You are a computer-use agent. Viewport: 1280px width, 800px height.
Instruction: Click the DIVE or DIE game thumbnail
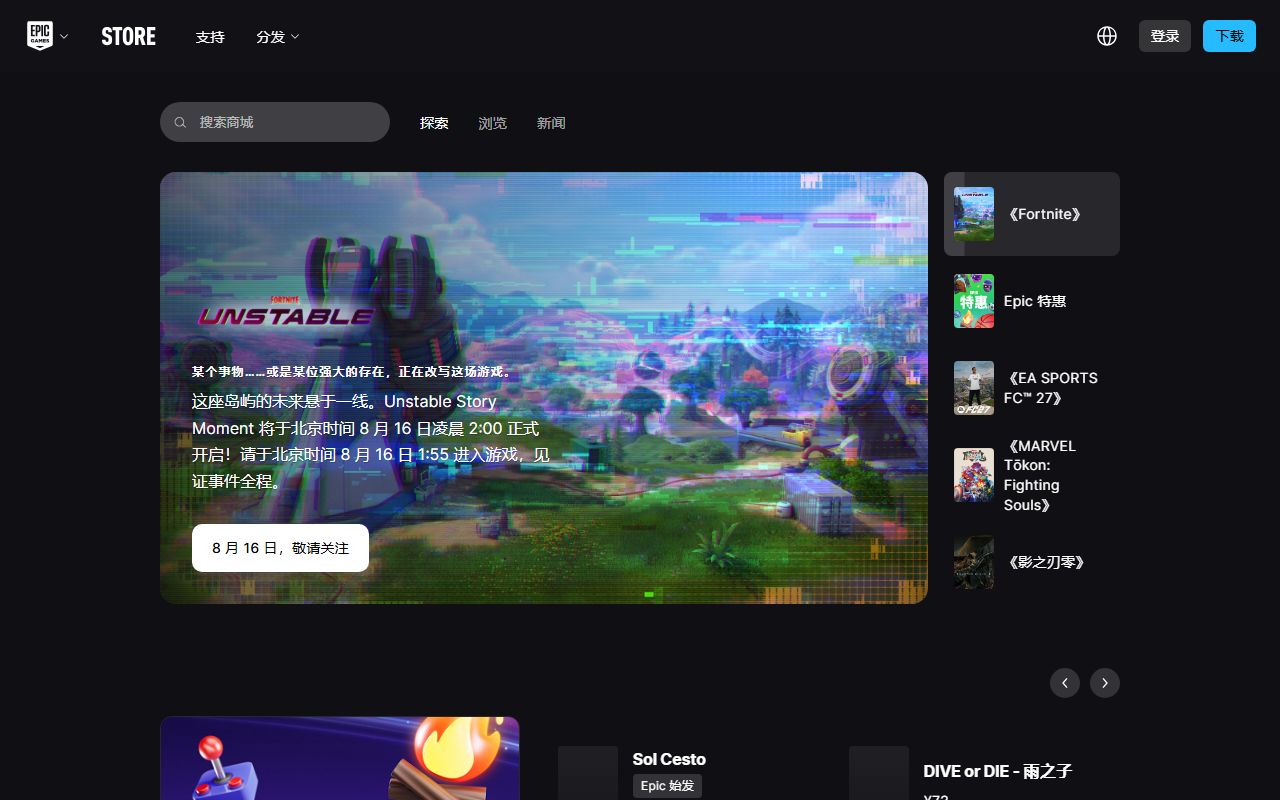pyautogui.click(x=879, y=773)
